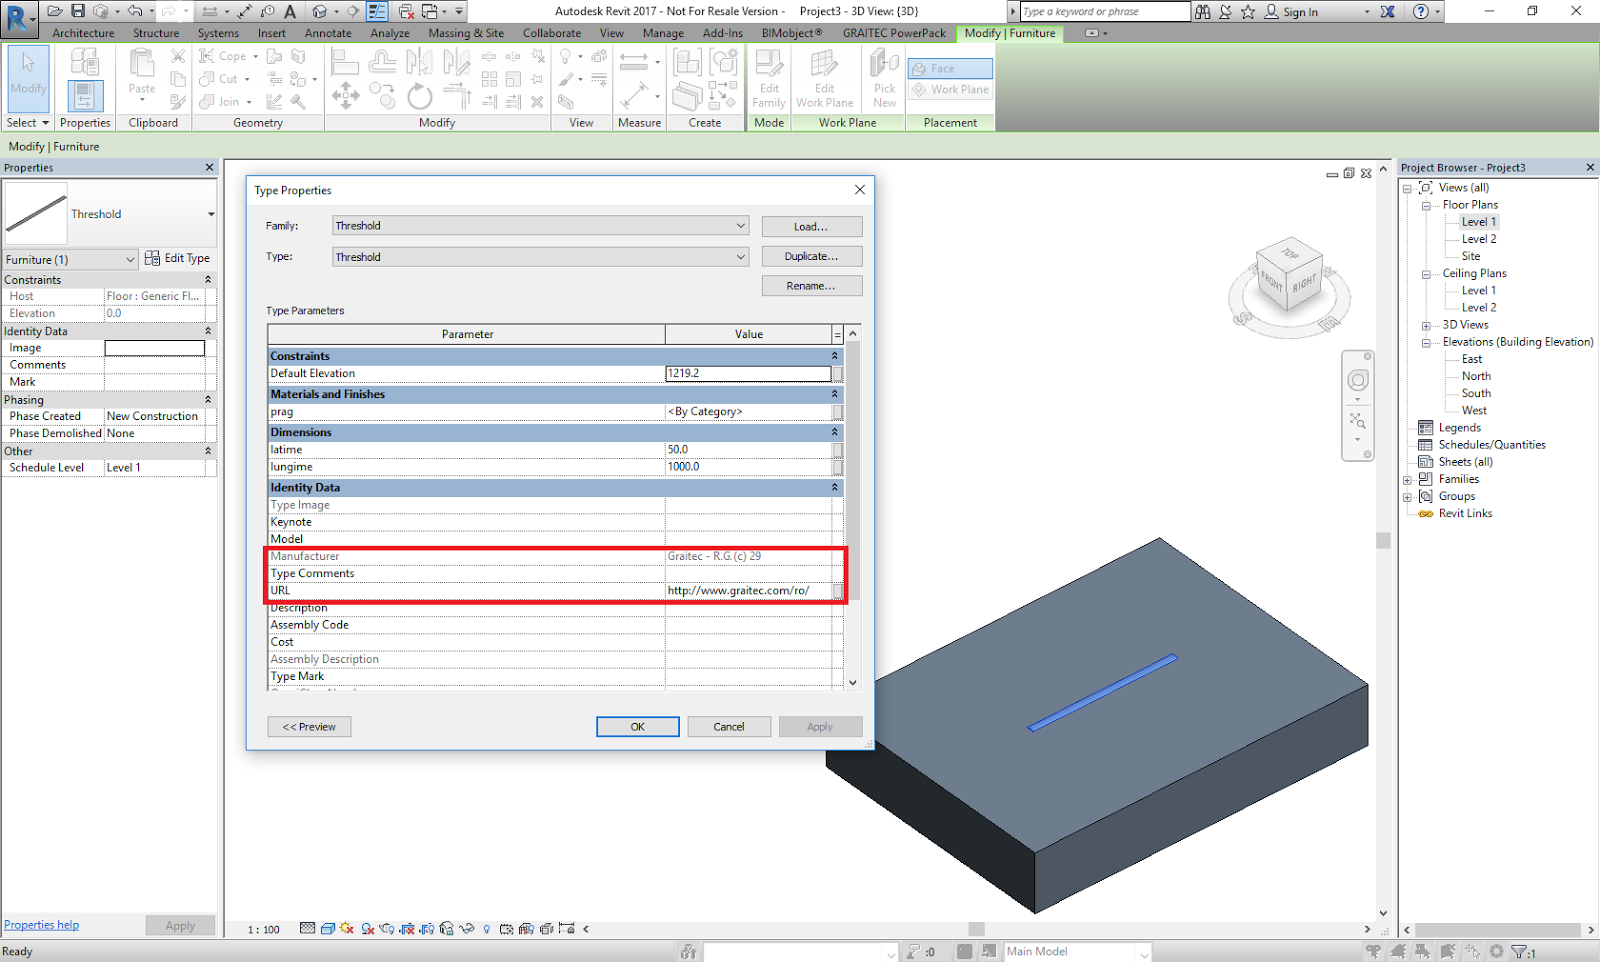Enable Work Plane placement mode
1600x962 pixels.
click(949, 89)
